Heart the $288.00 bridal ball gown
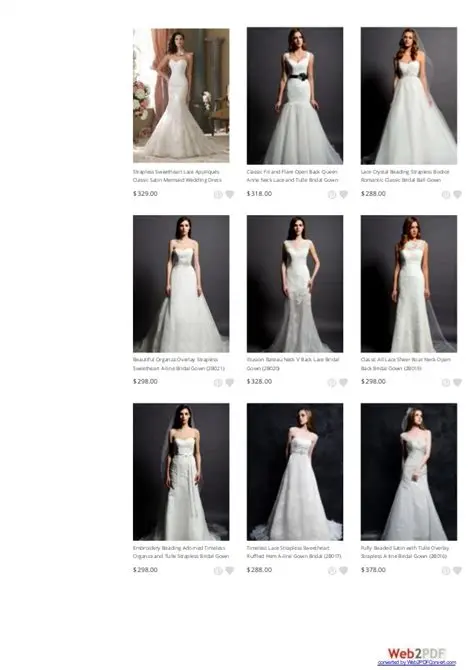 tap(457, 194)
